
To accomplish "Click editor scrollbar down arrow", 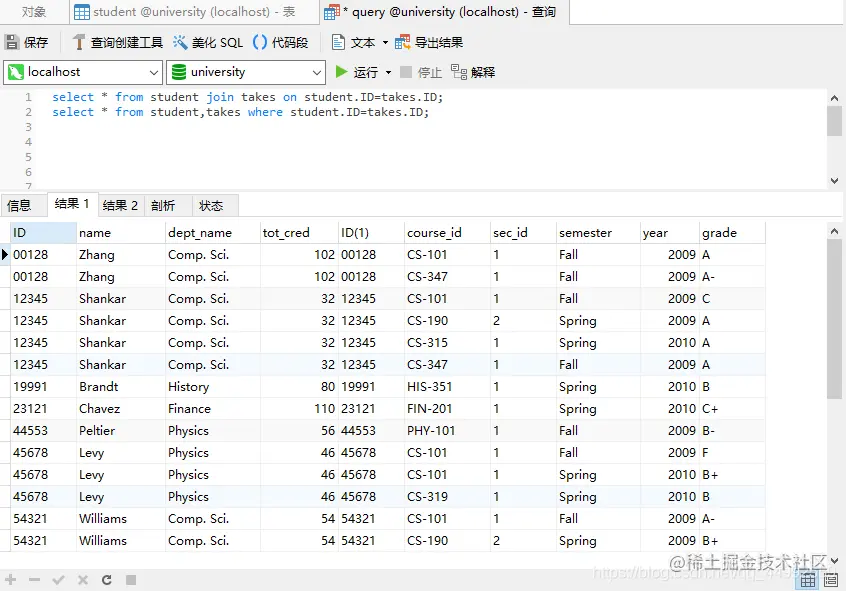I will click(x=834, y=181).
